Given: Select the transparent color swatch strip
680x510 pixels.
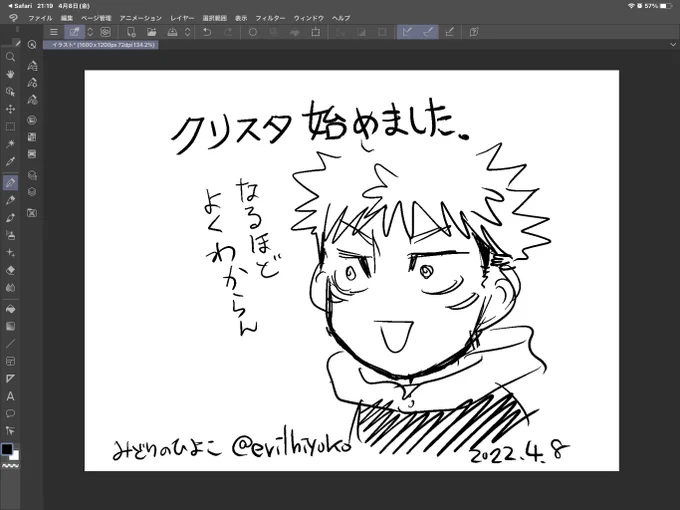Looking at the screenshot, I should point(10,466).
